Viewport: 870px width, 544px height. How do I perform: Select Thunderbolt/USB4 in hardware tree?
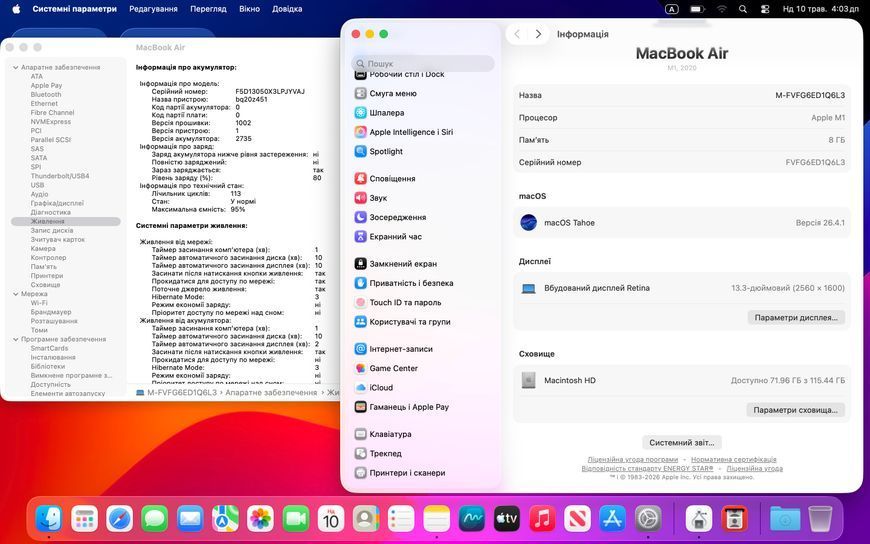[60, 176]
